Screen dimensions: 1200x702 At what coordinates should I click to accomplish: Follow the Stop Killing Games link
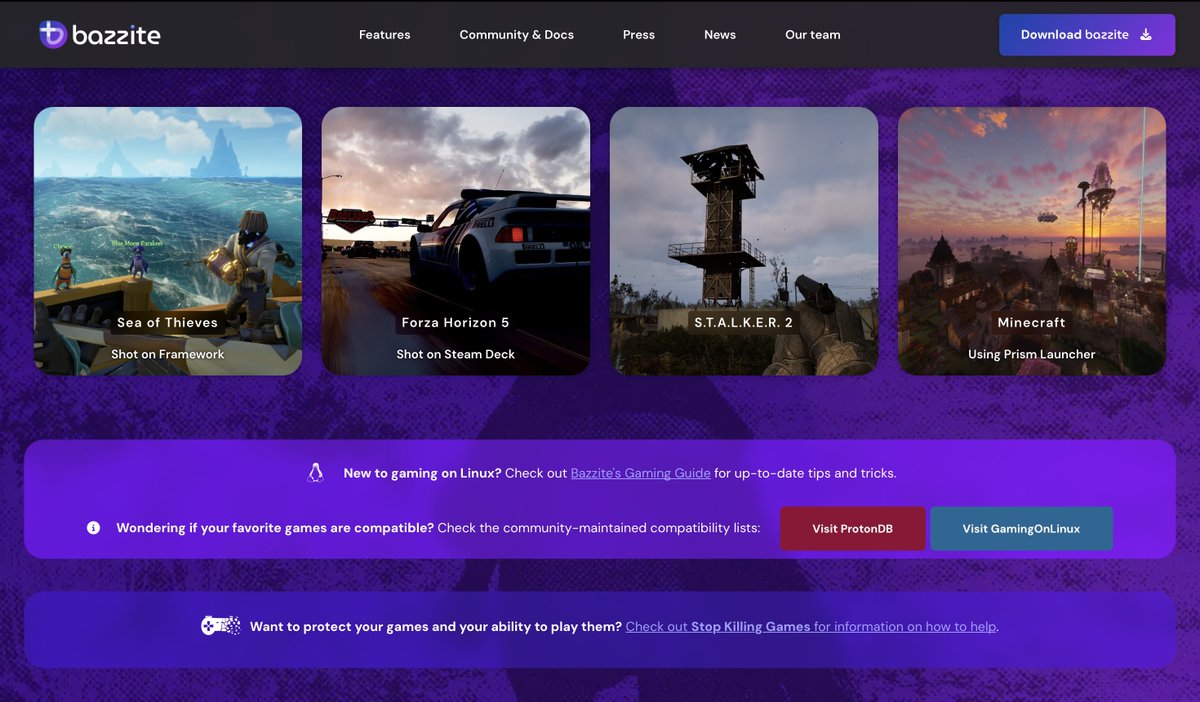pyautogui.click(x=812, y=627)
